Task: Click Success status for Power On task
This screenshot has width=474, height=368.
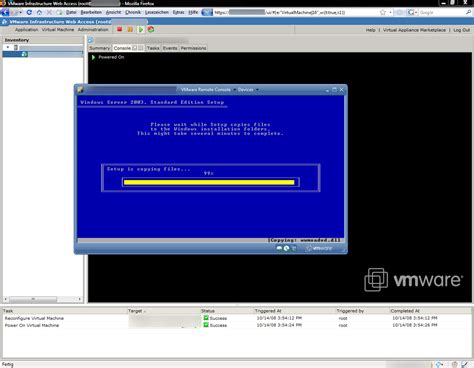Action: [x=215, y=325]
